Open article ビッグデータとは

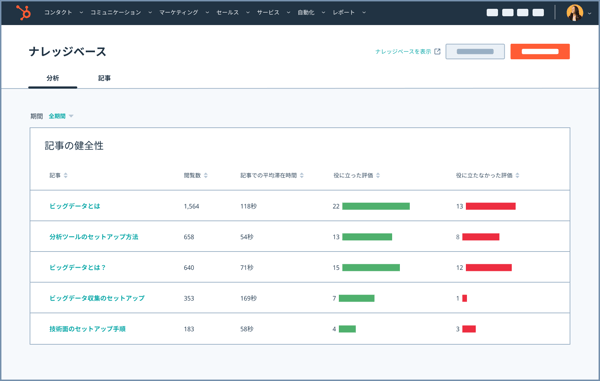pyautogui.click(x=75, y=206)
